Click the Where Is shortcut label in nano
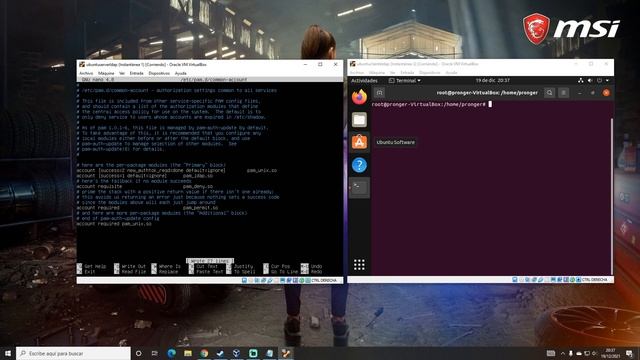This screenshot has height=360, width=640. click(x=169, y=266)
